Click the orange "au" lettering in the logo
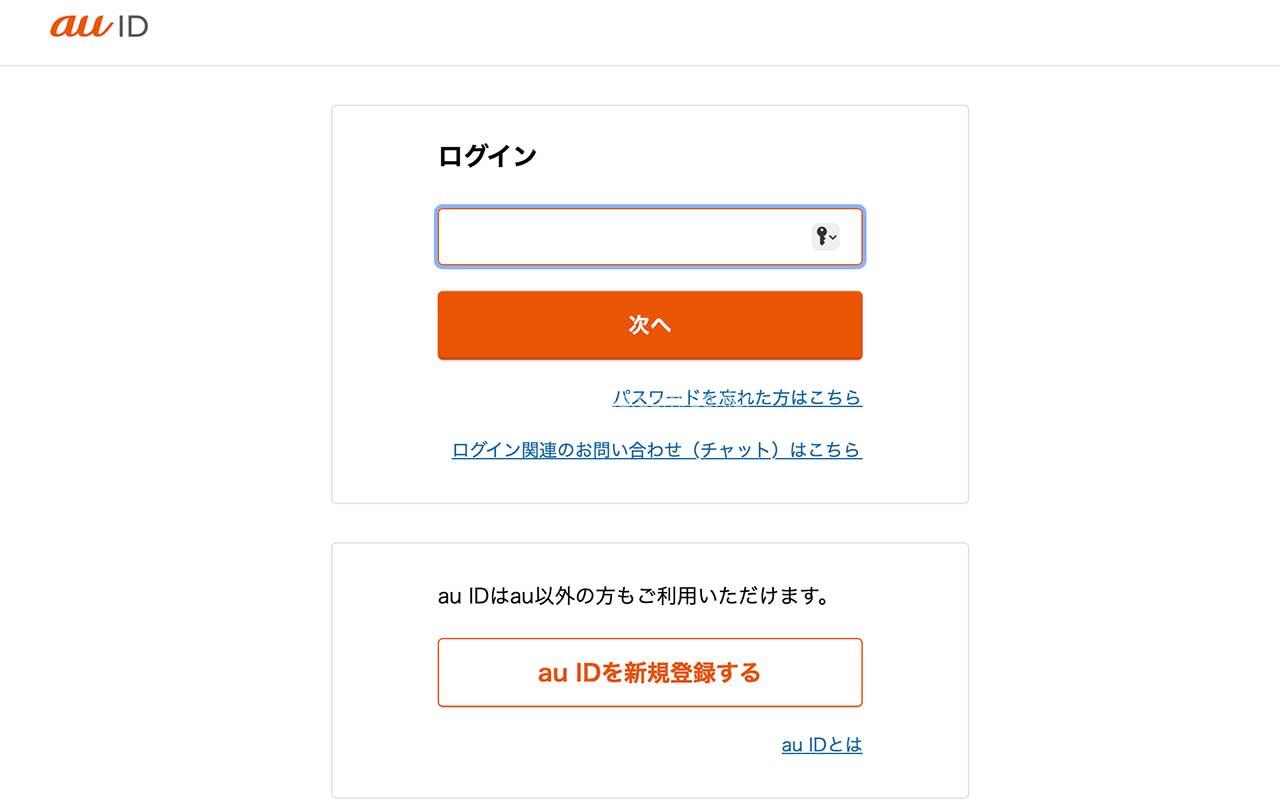Image resolution: width=1280 pixels, height=800 pixels. tap(80, 25)
